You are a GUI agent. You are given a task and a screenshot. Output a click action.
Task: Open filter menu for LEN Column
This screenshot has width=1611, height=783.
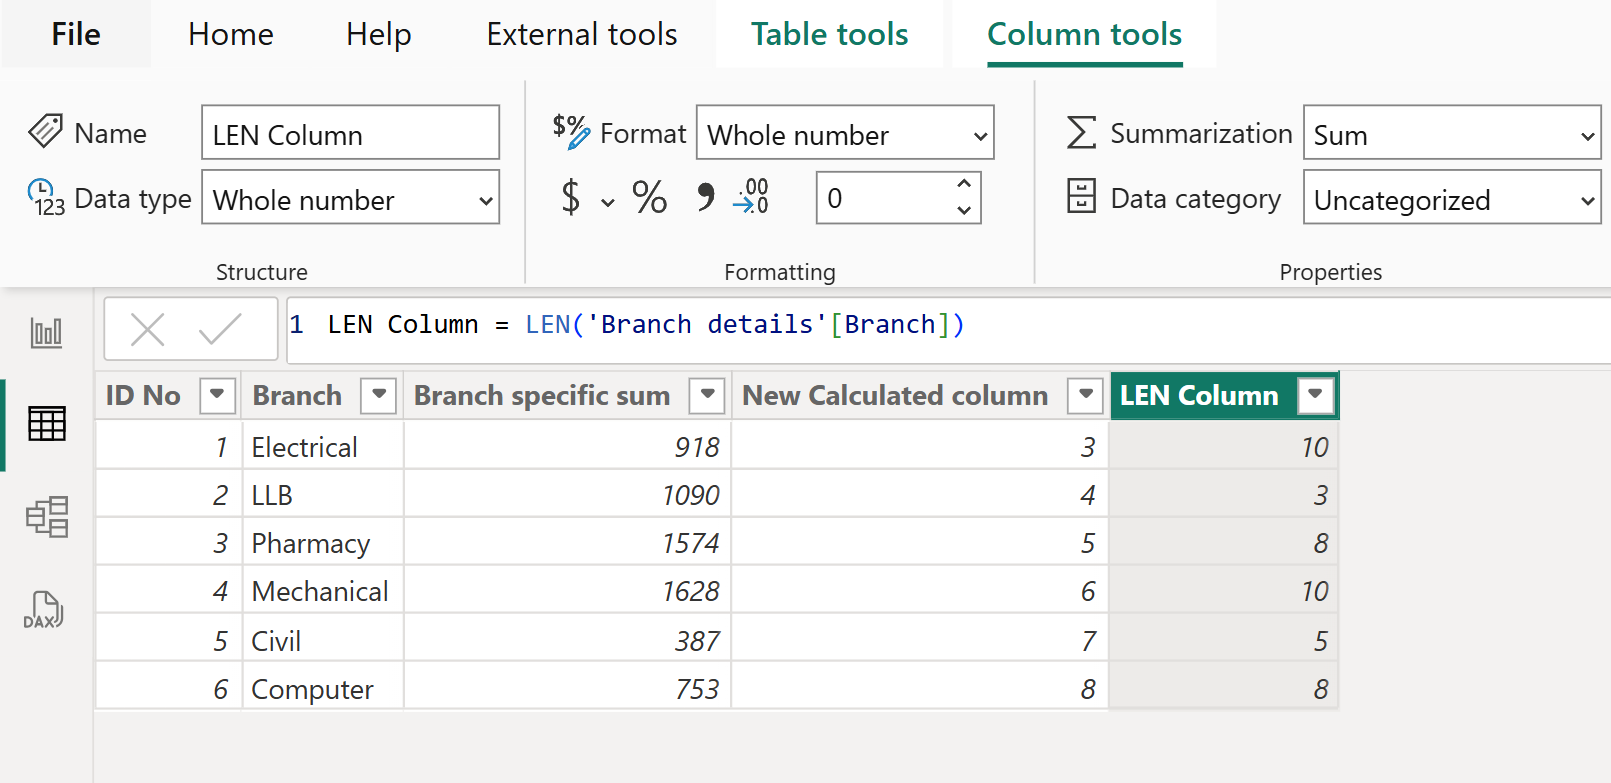(x=1315, y=395)
